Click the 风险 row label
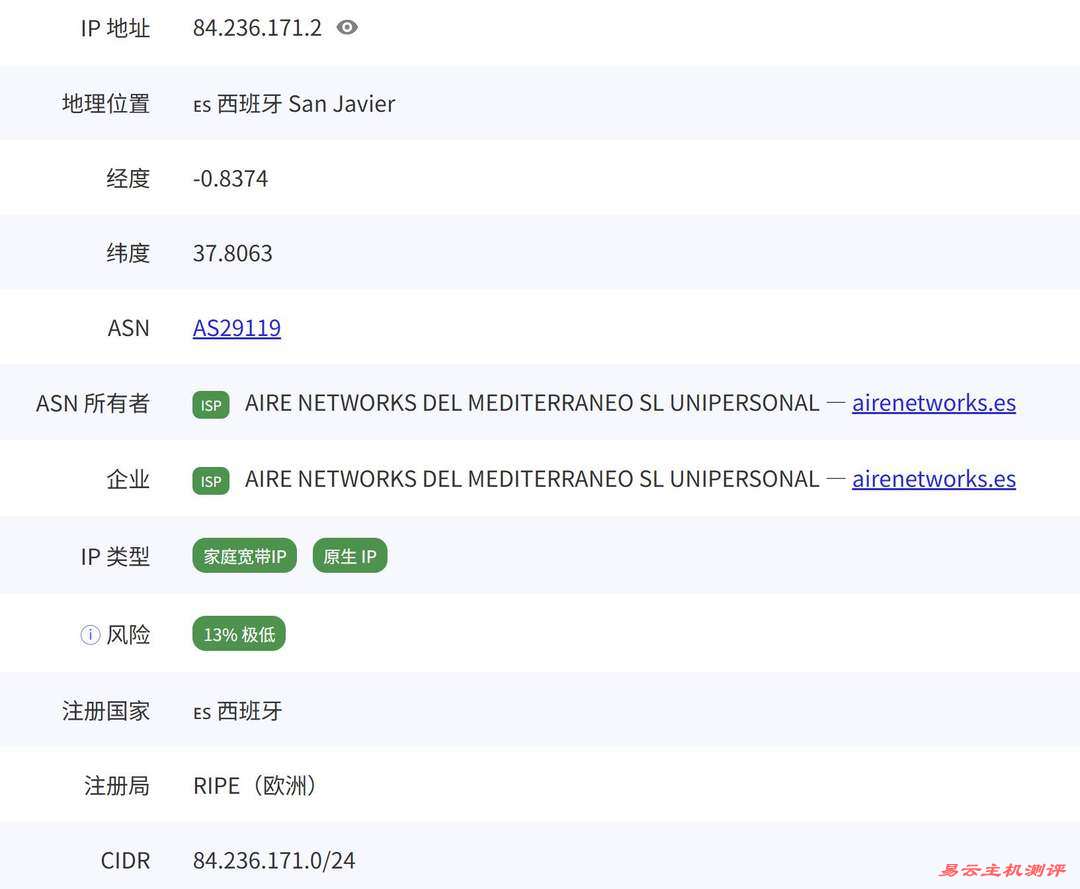Viewport: 1080px width, 889px height. tap(128, 633)
